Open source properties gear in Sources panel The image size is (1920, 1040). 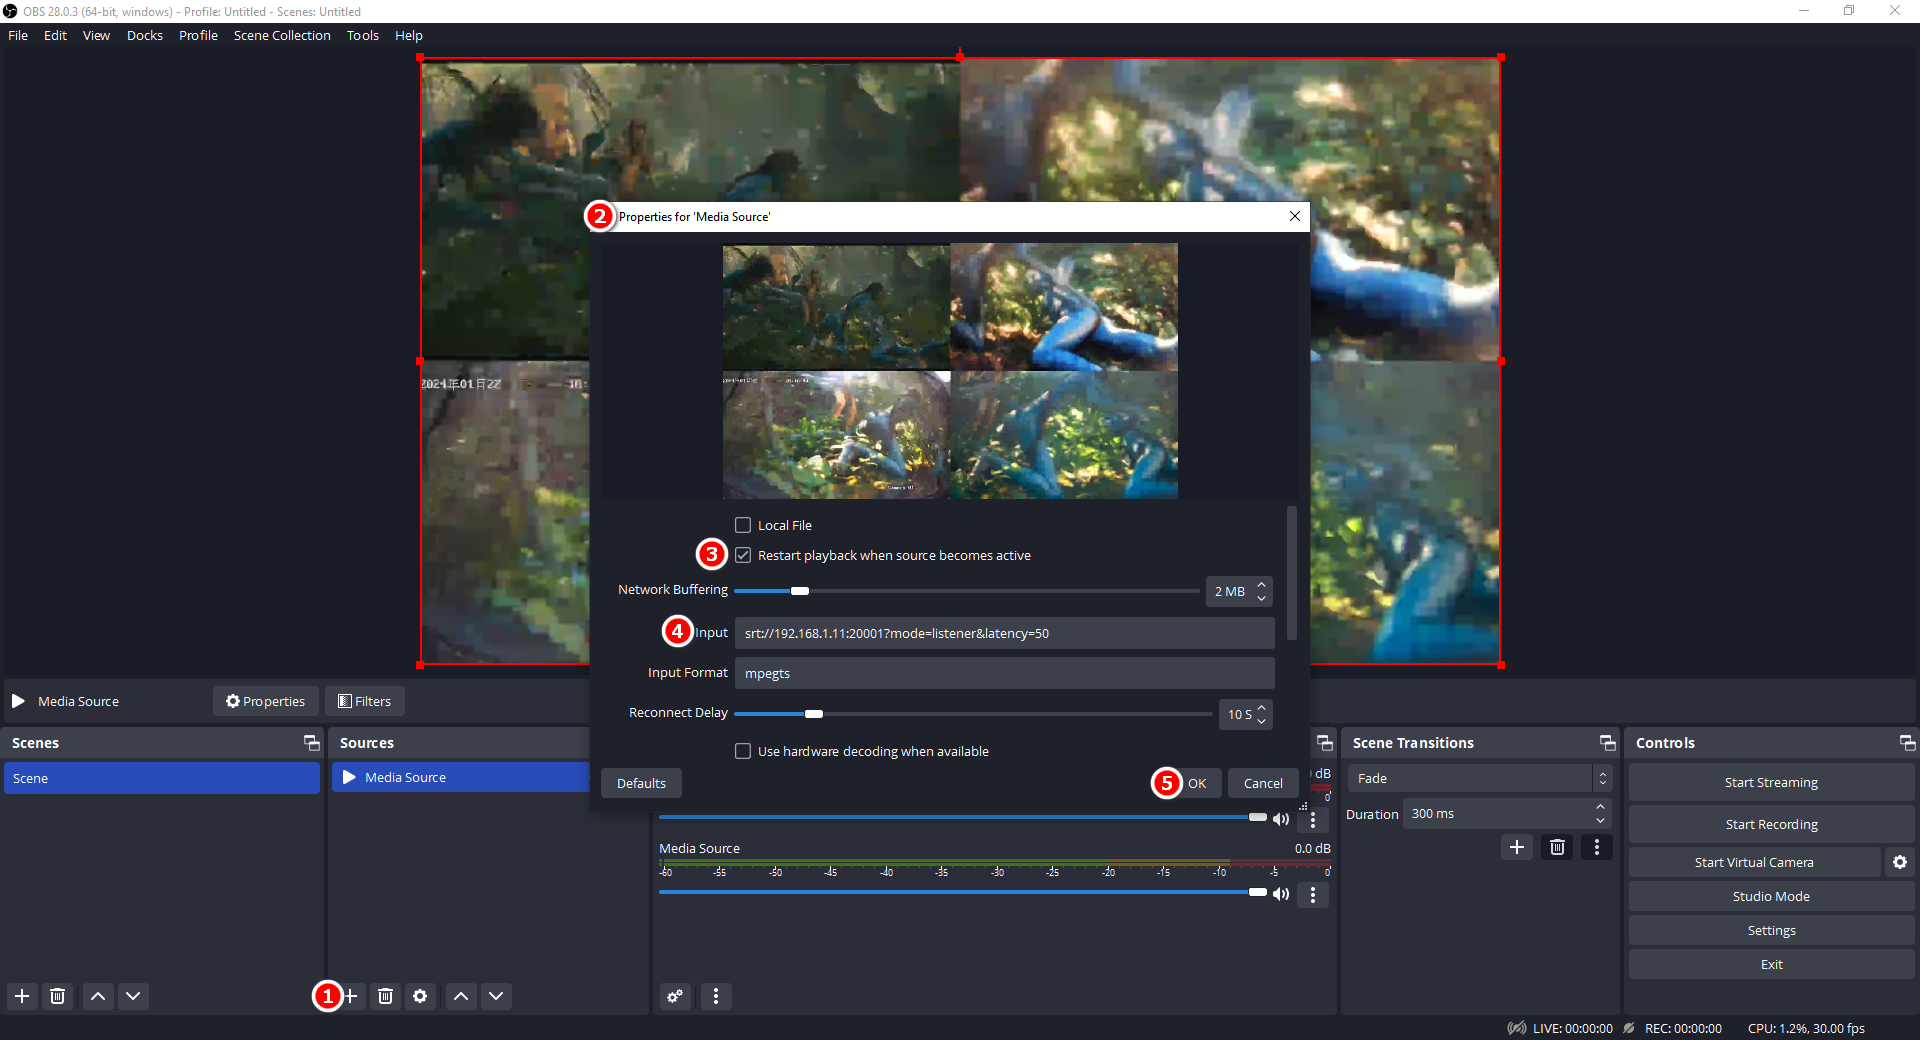coord(420,996)
